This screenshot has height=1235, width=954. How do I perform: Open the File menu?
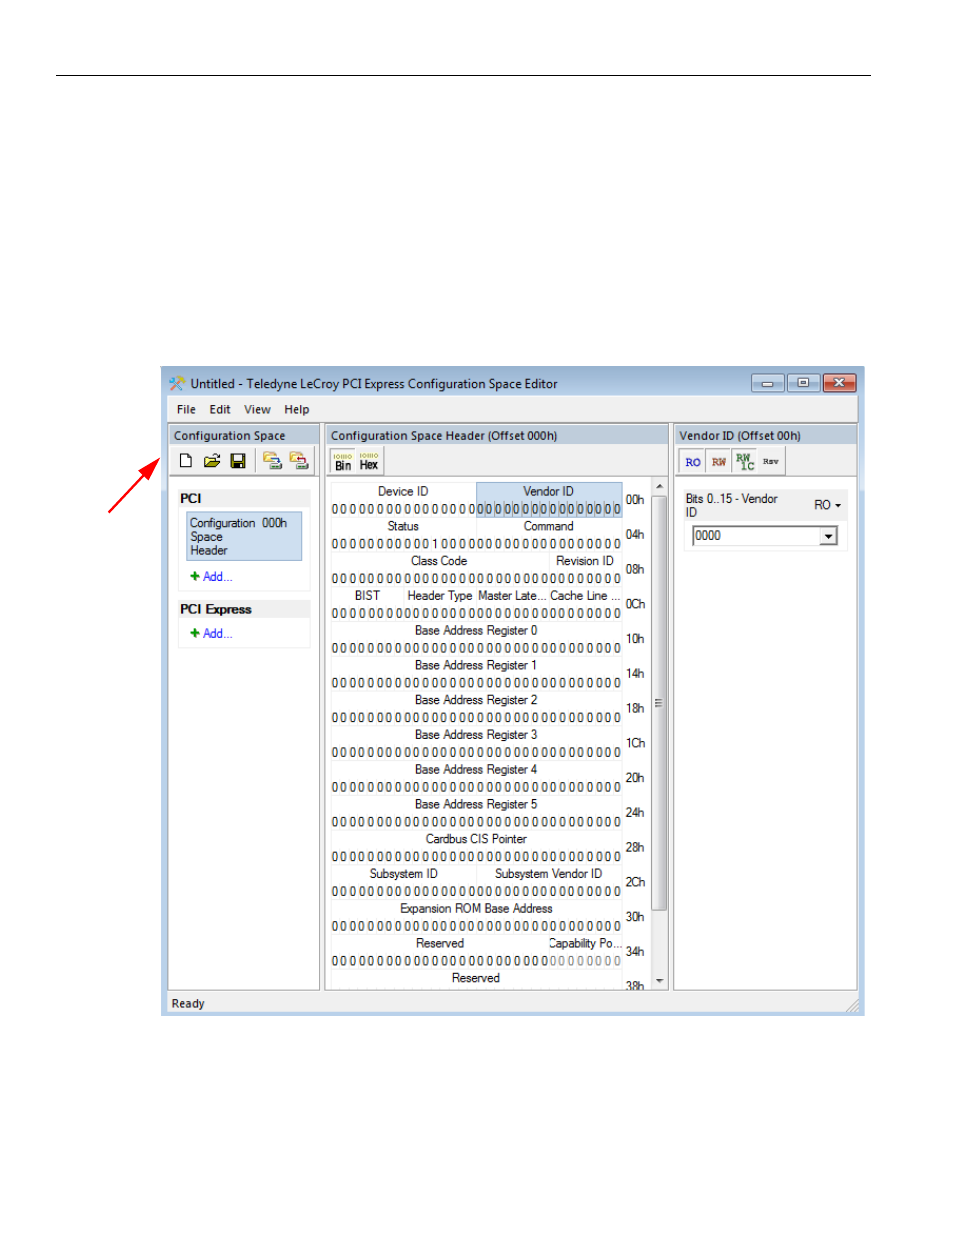tap(186, 409)
